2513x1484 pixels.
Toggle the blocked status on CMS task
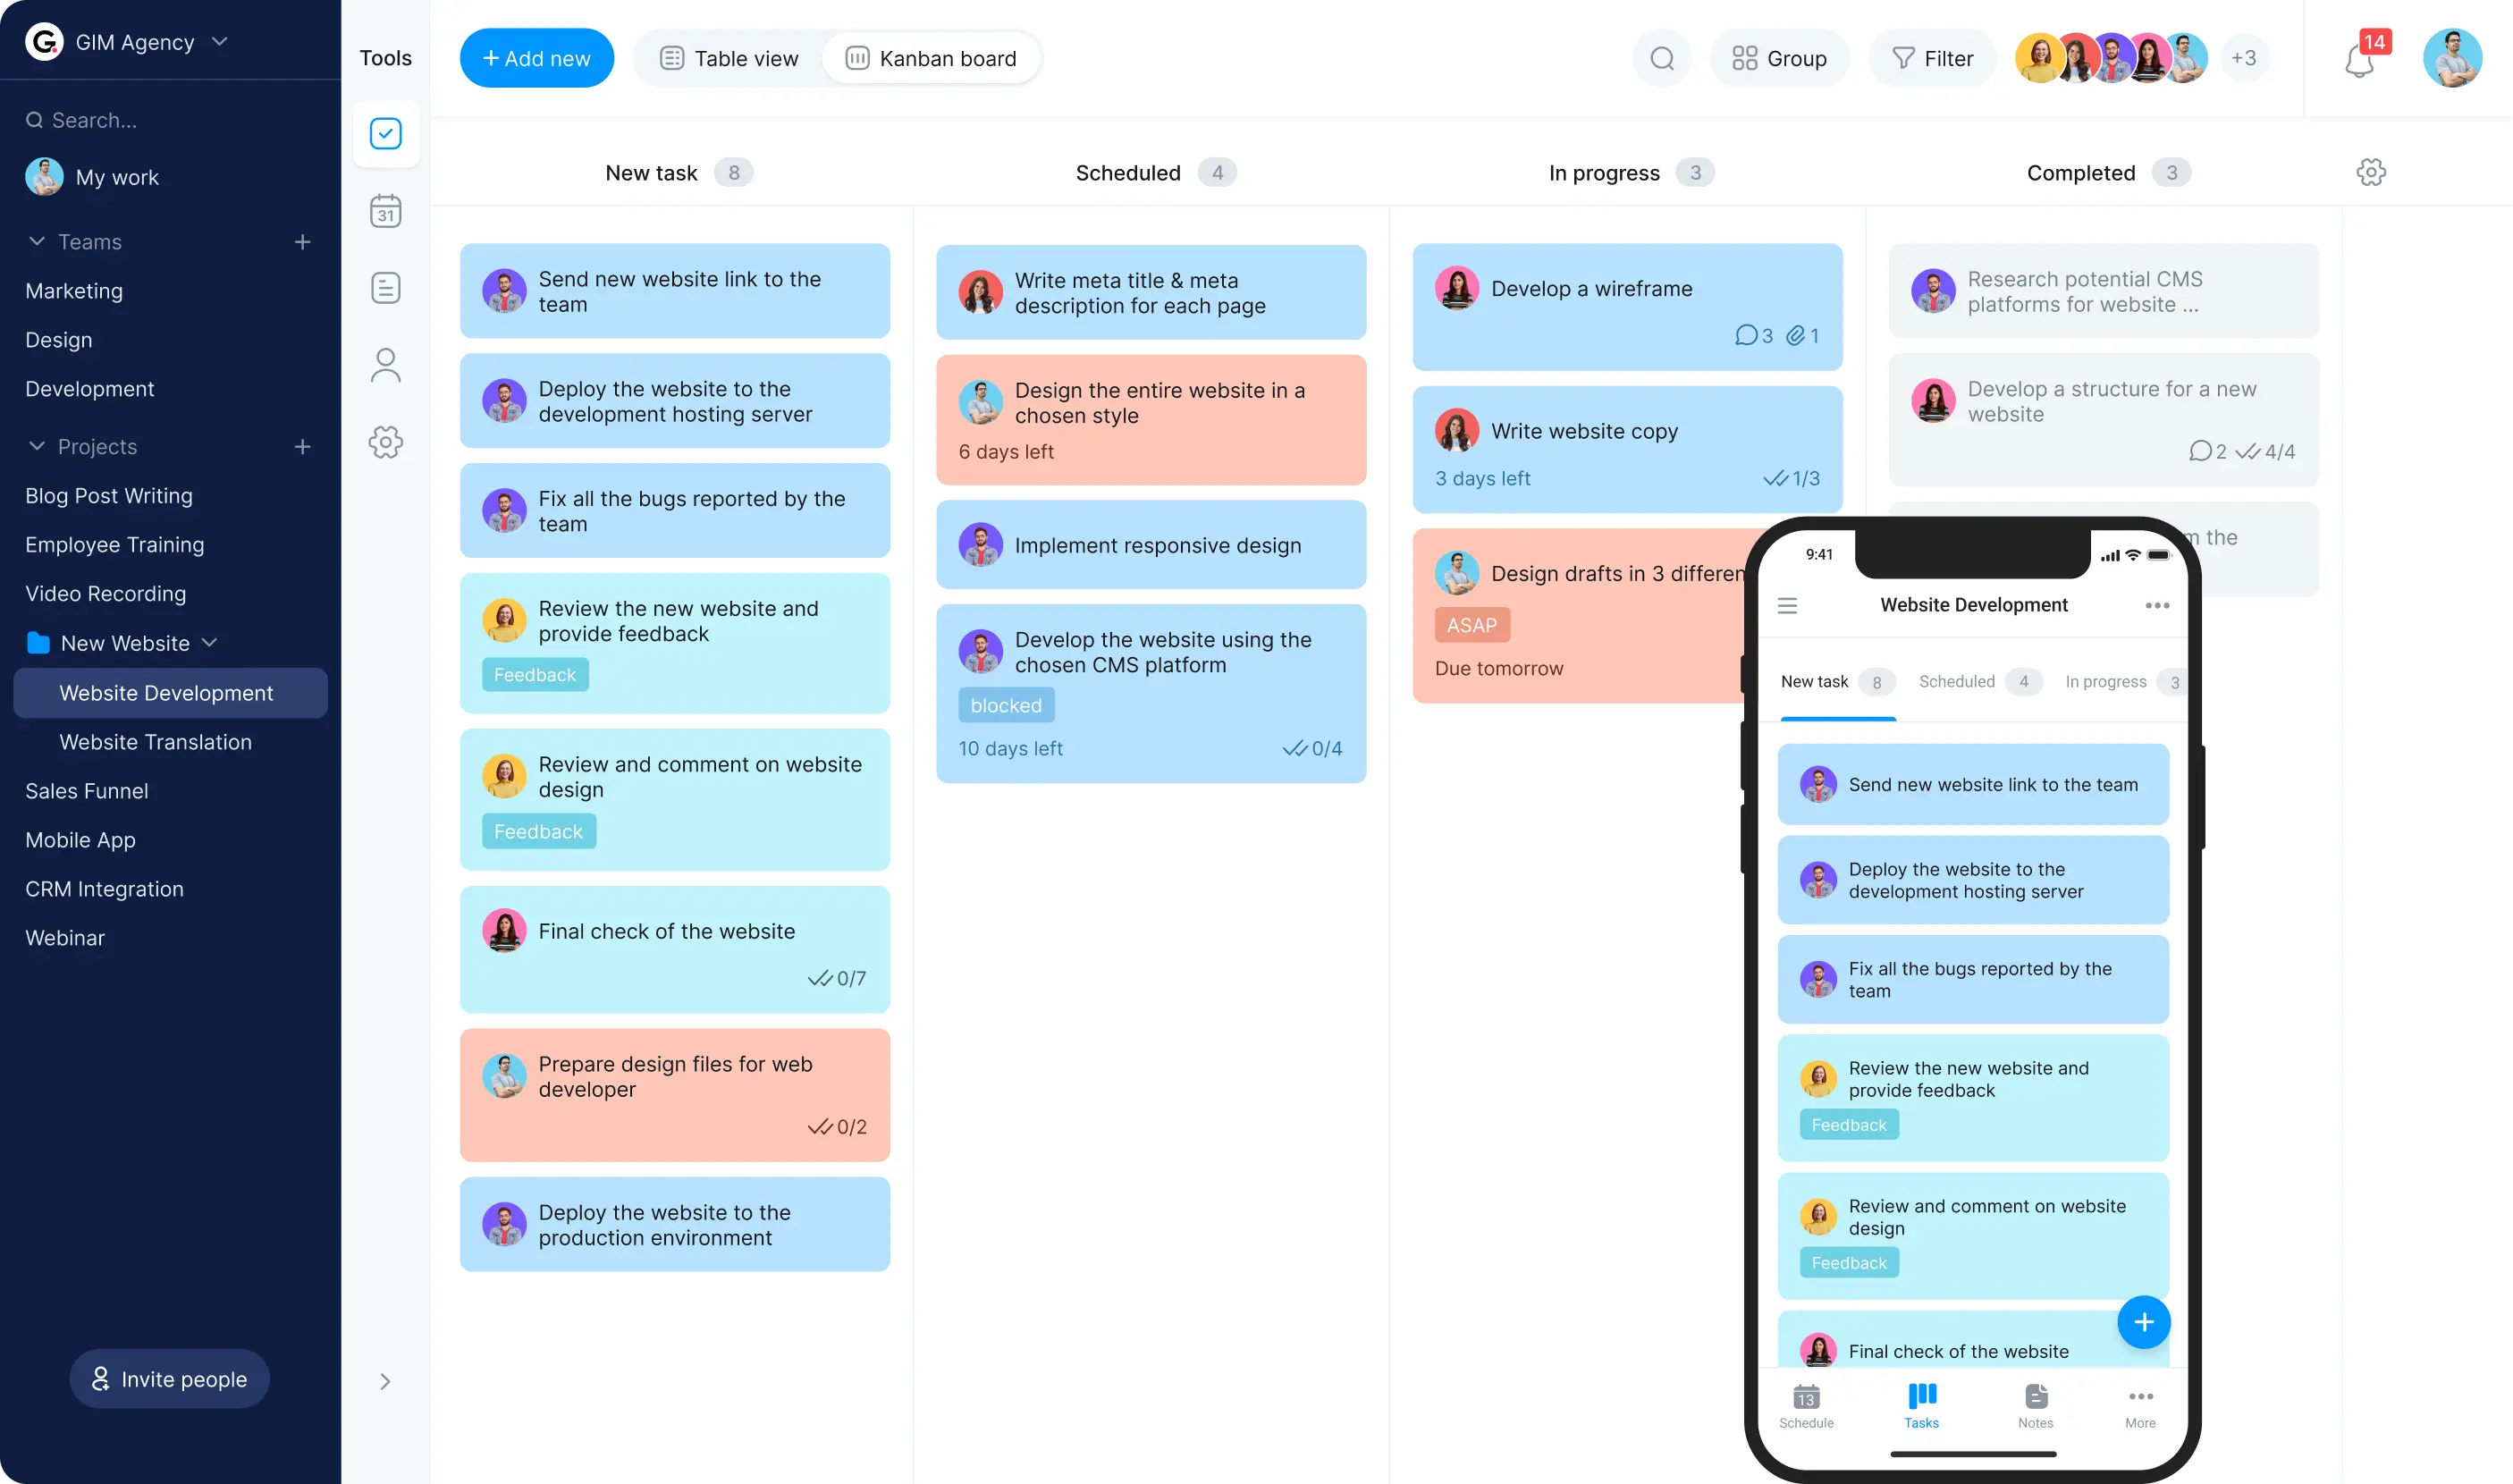coord(1005,704)
